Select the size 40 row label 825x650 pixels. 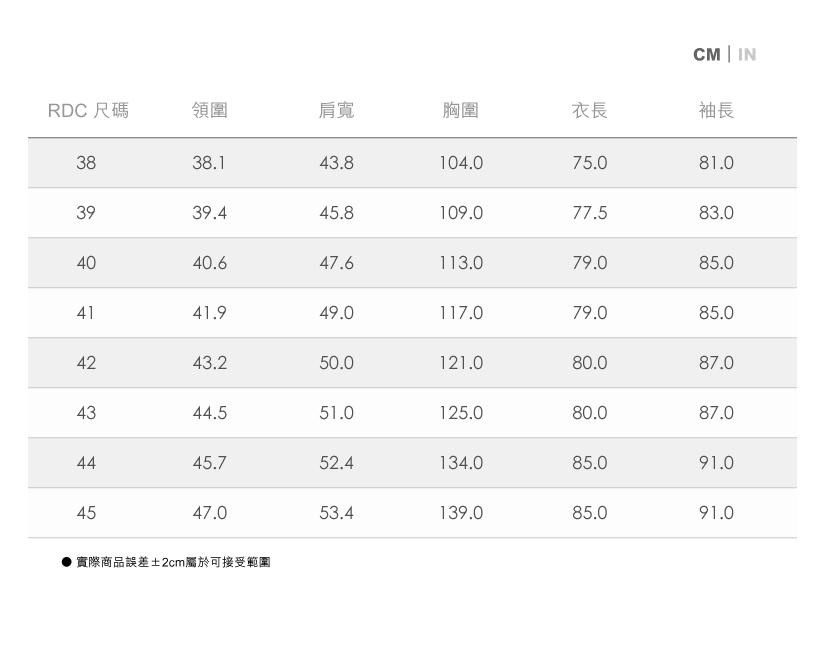[86, 263]
